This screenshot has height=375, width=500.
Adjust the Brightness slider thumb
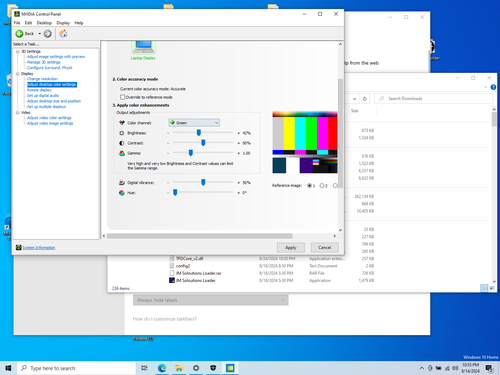(x=199, y=133)
